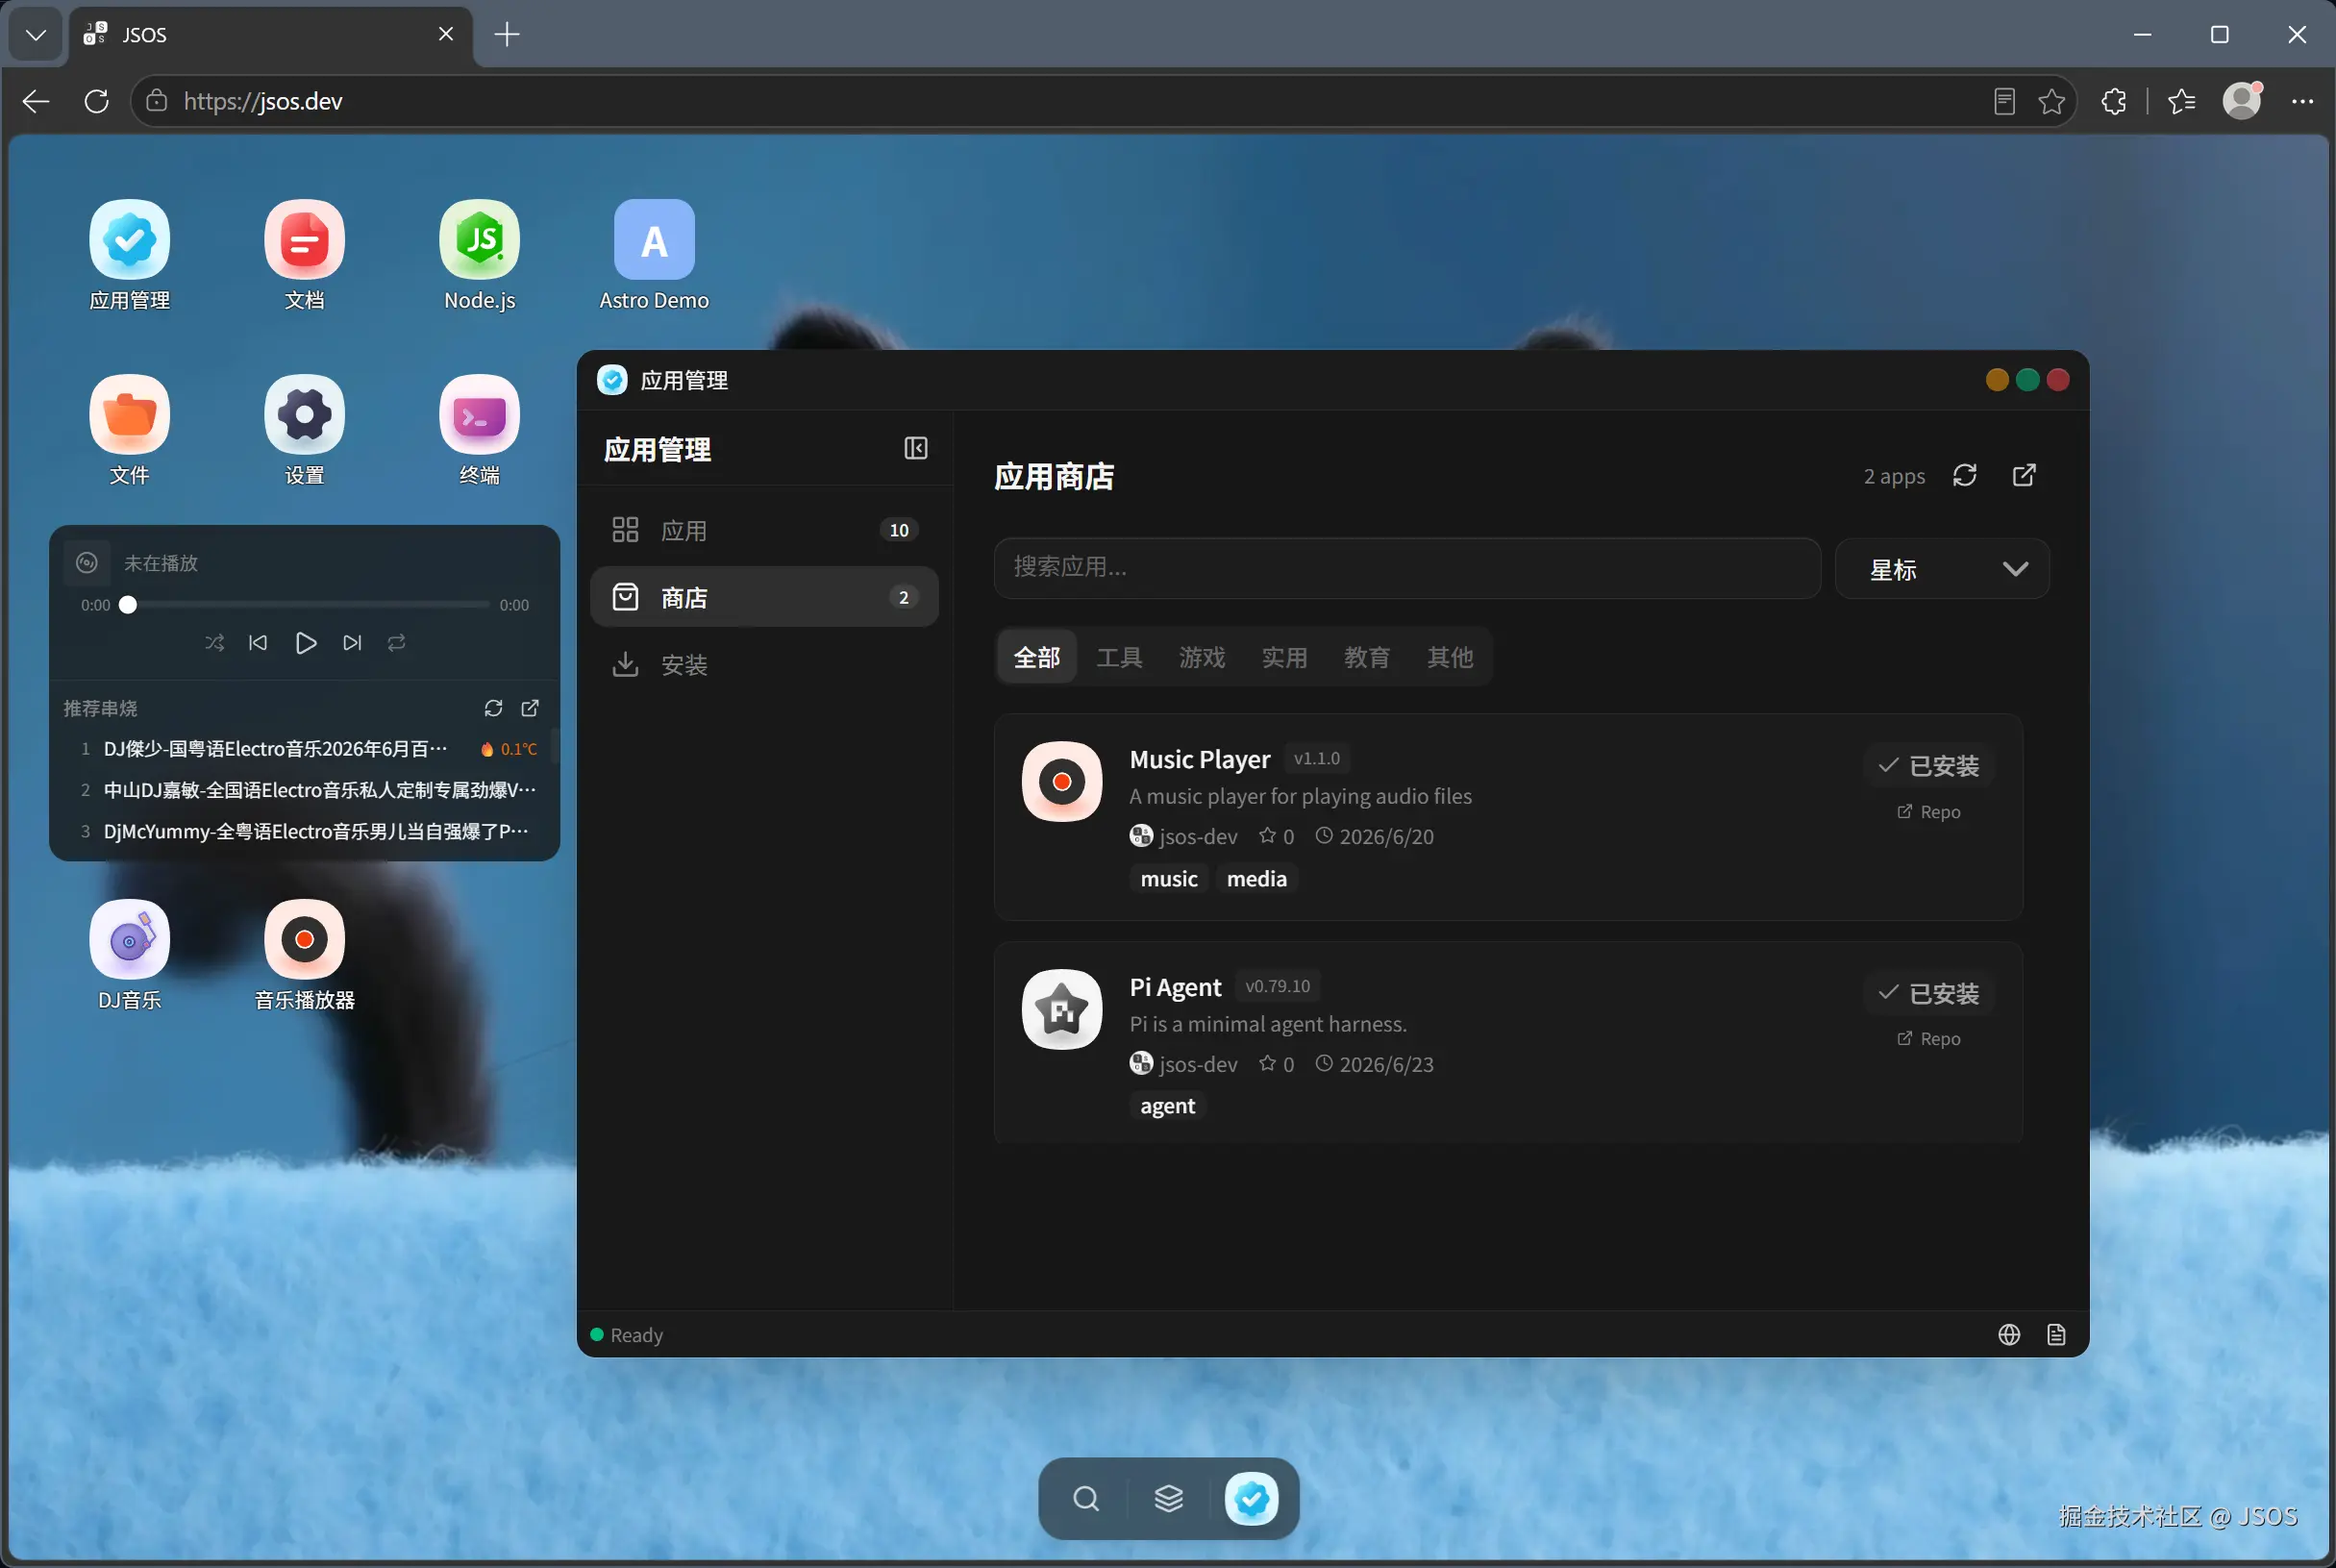Open the layers icon in the dock
This screenshot has height=1568, width=2336.
1168,1498
